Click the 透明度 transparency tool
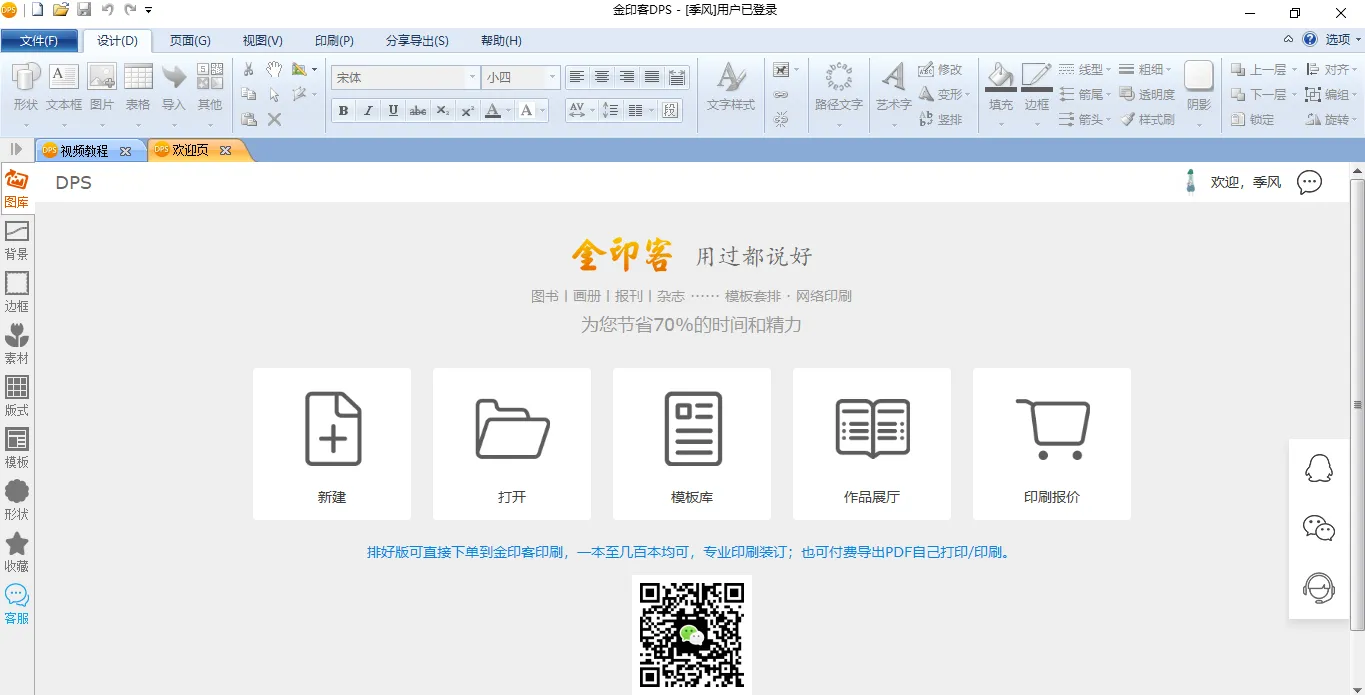The height and width of the screenshot is (695, 1365). point(1148,94)
